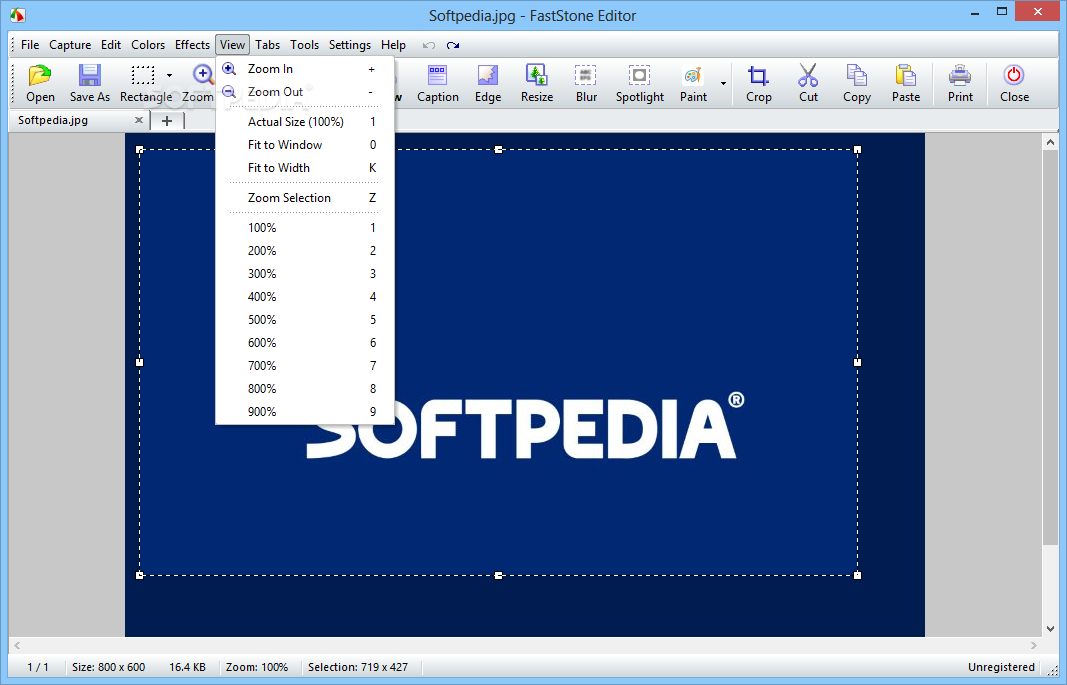Click the 16.4 KB file size text

[187, 667]
